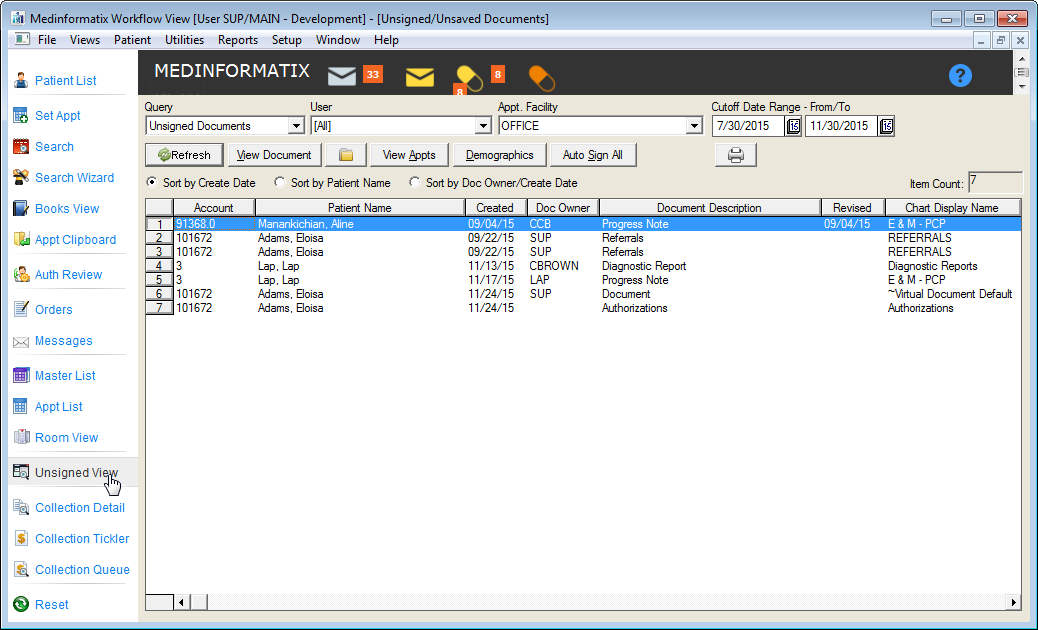The image size is (1038, 630).
Task: Select row 4 Diagnostic Report for Lap
Action: (583, 266)
